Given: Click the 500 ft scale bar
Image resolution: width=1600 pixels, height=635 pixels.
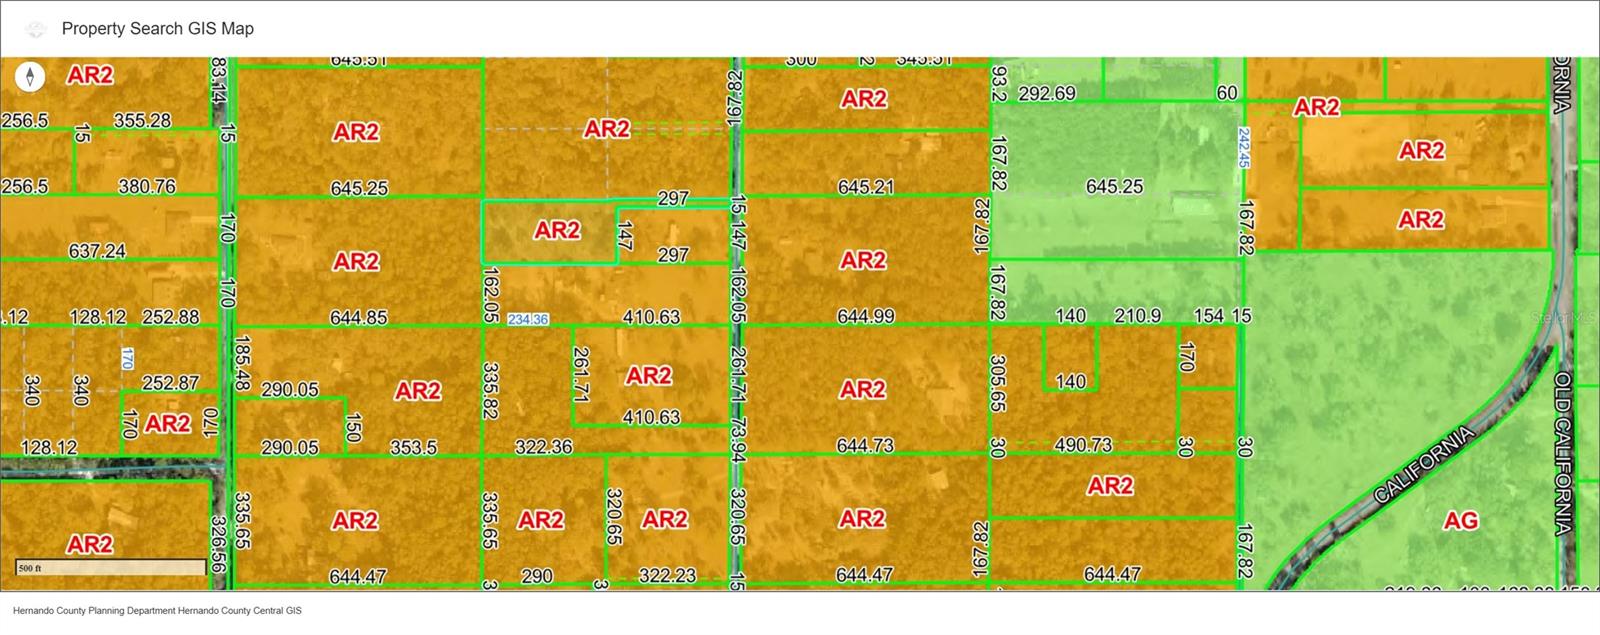Looking at the screenshot, I should click(x=110, y=568).
